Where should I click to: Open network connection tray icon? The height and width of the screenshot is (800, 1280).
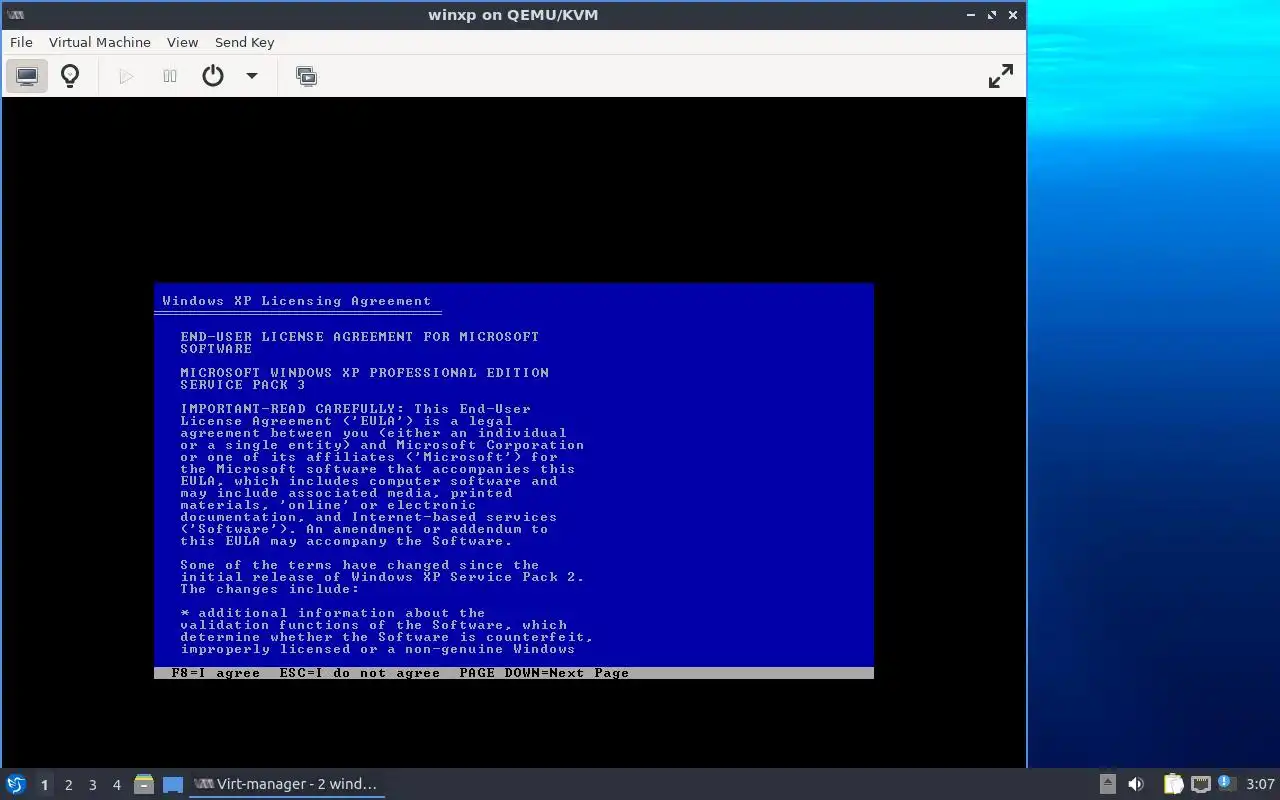(x=1201, y=784)
